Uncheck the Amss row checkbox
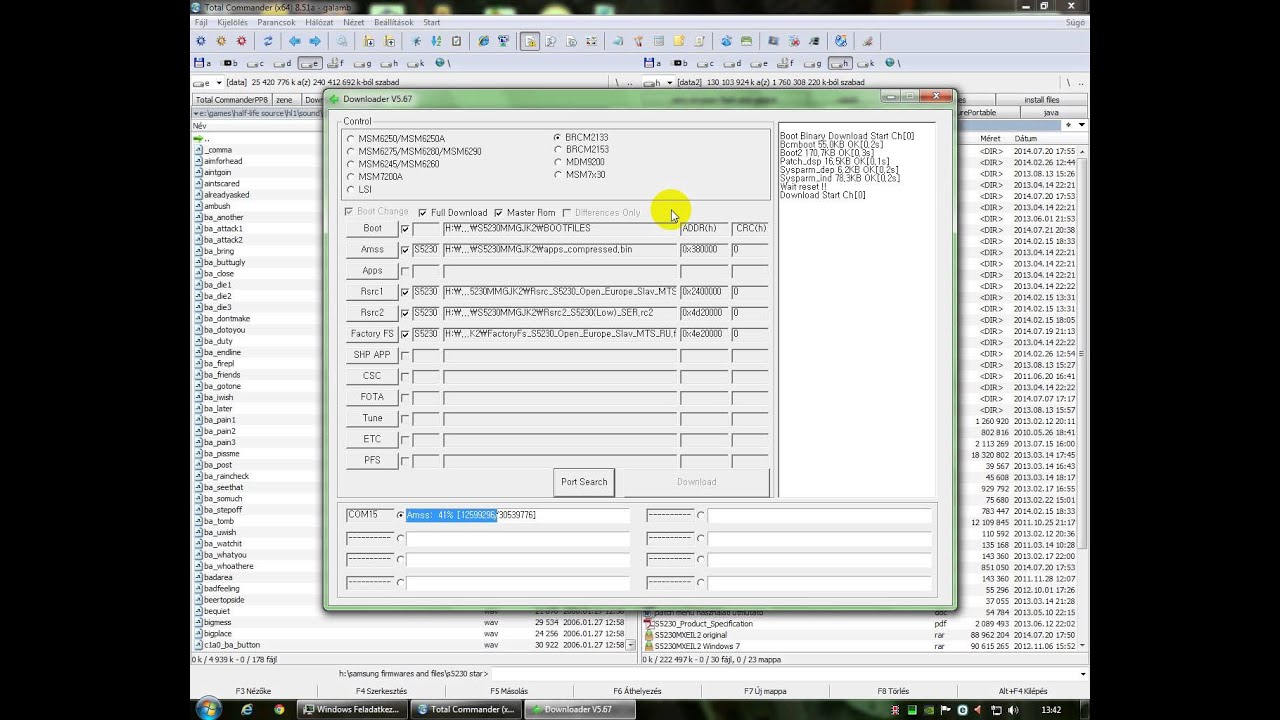1280x720 pixels. pos(405,250)
